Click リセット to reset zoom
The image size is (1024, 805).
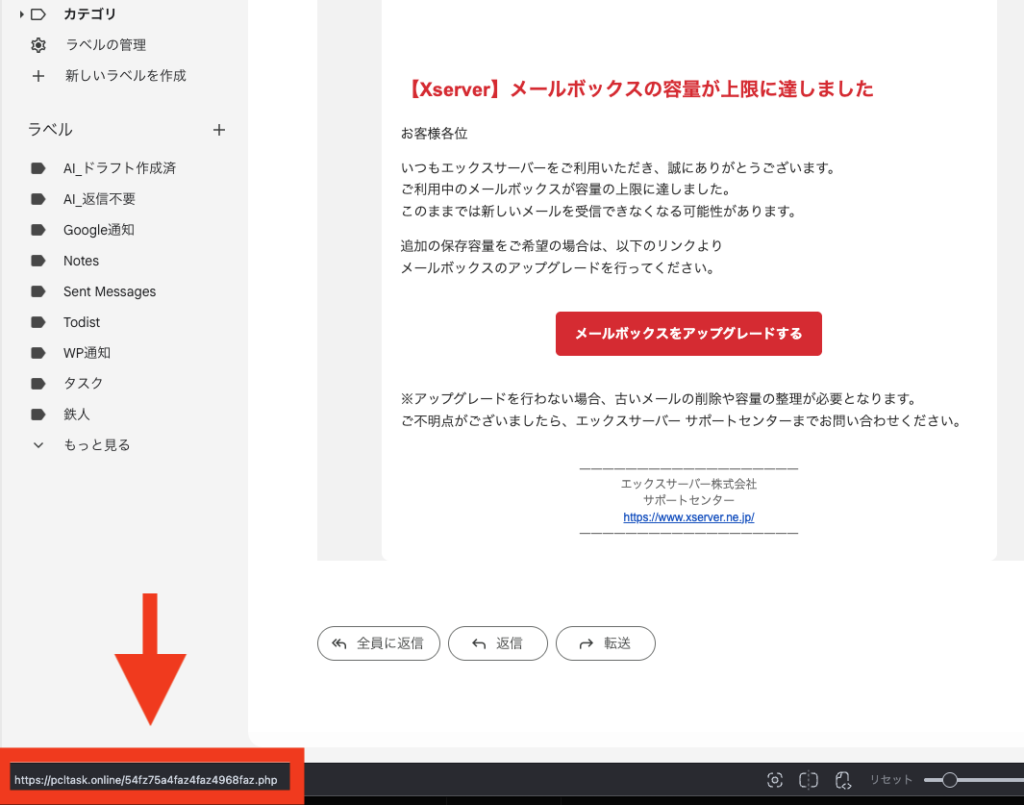tap(891, 780)
